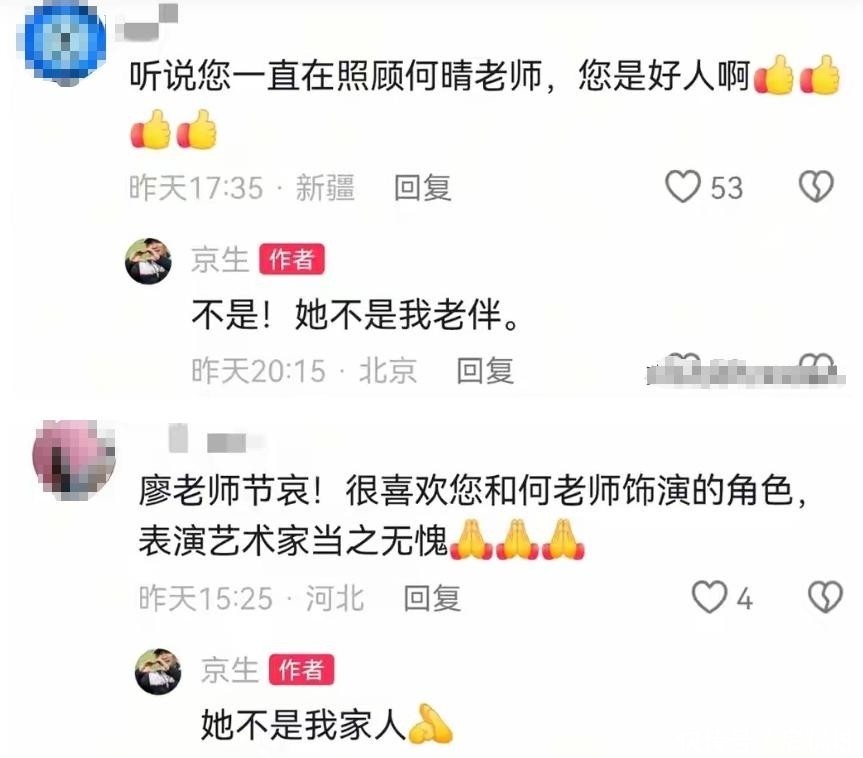Viewport: 863px width, 758px height.
Task: Tap the 53 like count number
Action: (727, 187)
